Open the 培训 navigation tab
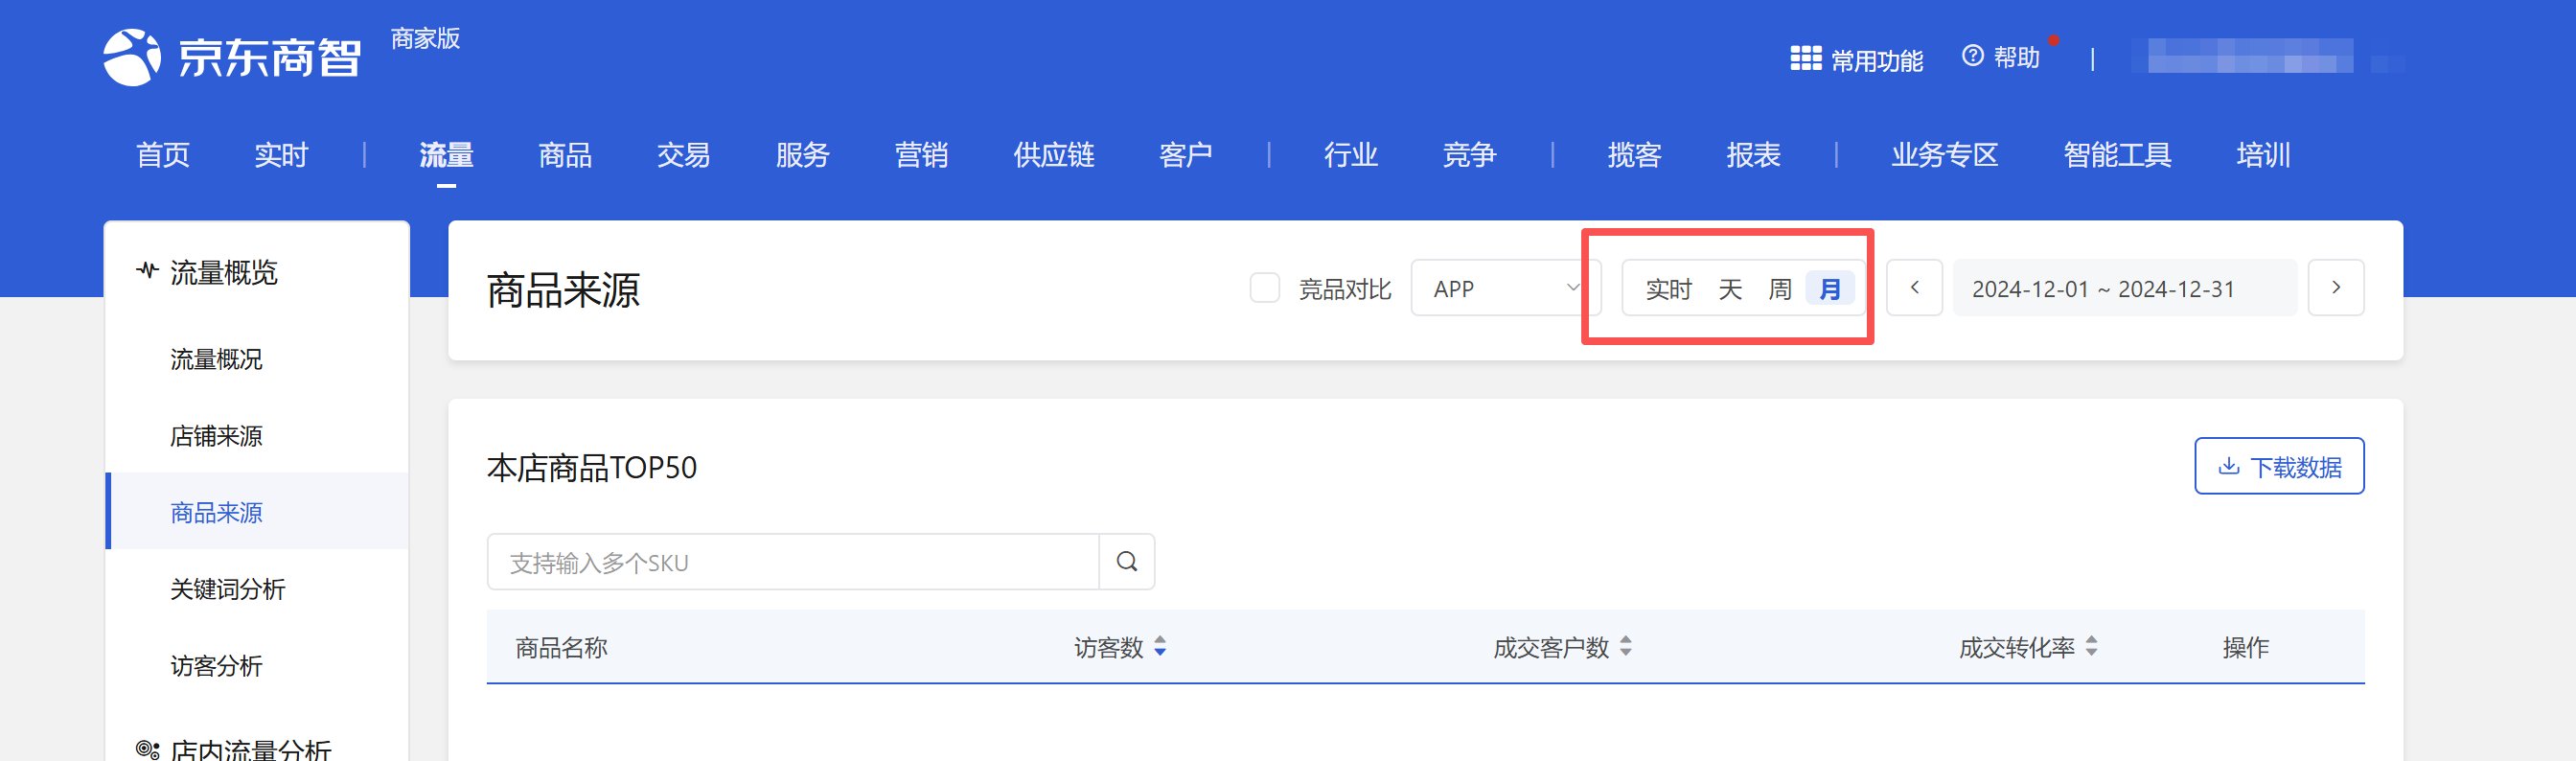Image resolution: width=2576 pixels, height=761 pixels. coord(2264,155)
